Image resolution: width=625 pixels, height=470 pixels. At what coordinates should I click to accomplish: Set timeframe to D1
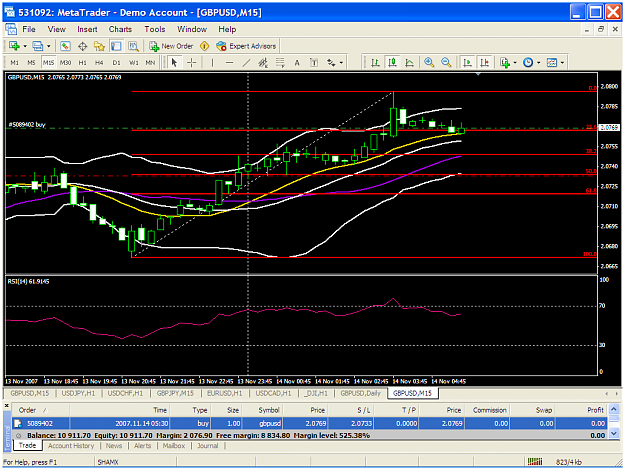(x=116, y=63)
